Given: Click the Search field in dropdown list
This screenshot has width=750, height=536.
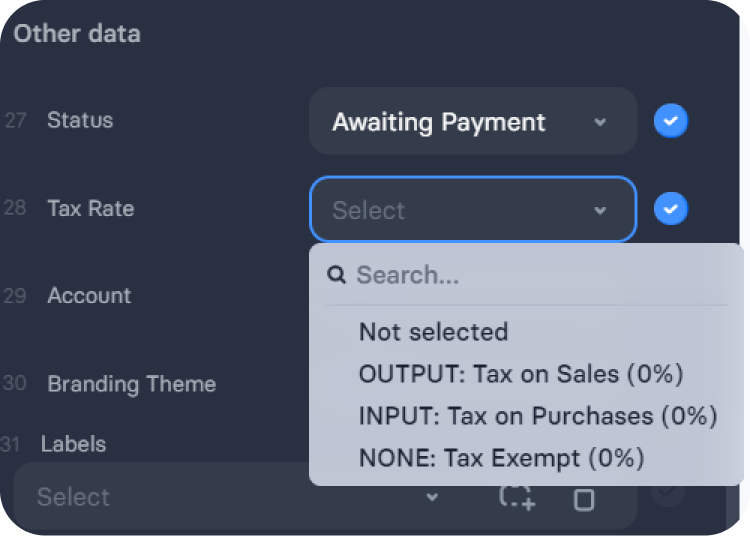Looking at the screenshot, I should click(x=526, y=275).
